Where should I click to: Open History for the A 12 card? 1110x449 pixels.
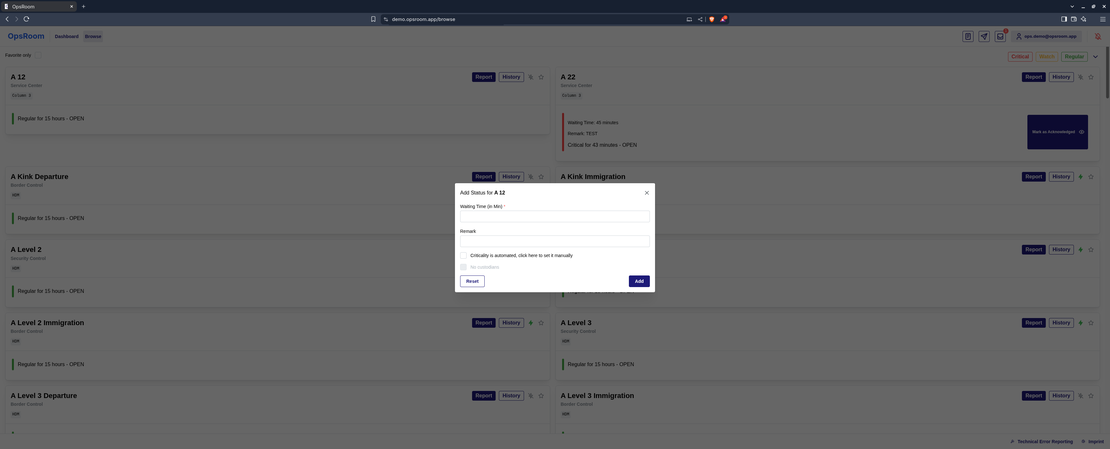(511, 77)
